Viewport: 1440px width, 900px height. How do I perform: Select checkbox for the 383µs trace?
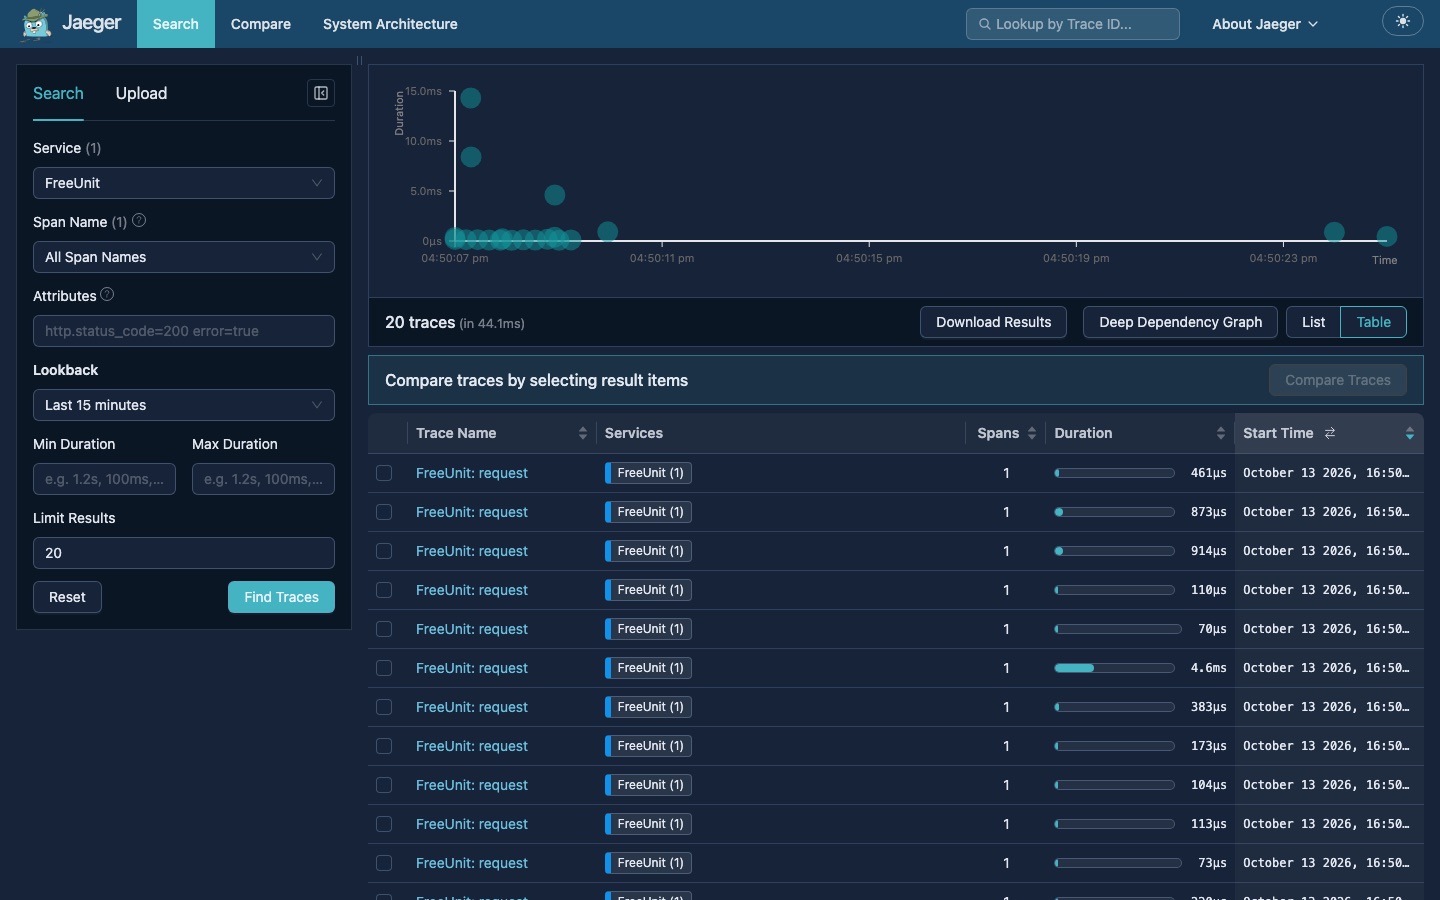point(384,707)
